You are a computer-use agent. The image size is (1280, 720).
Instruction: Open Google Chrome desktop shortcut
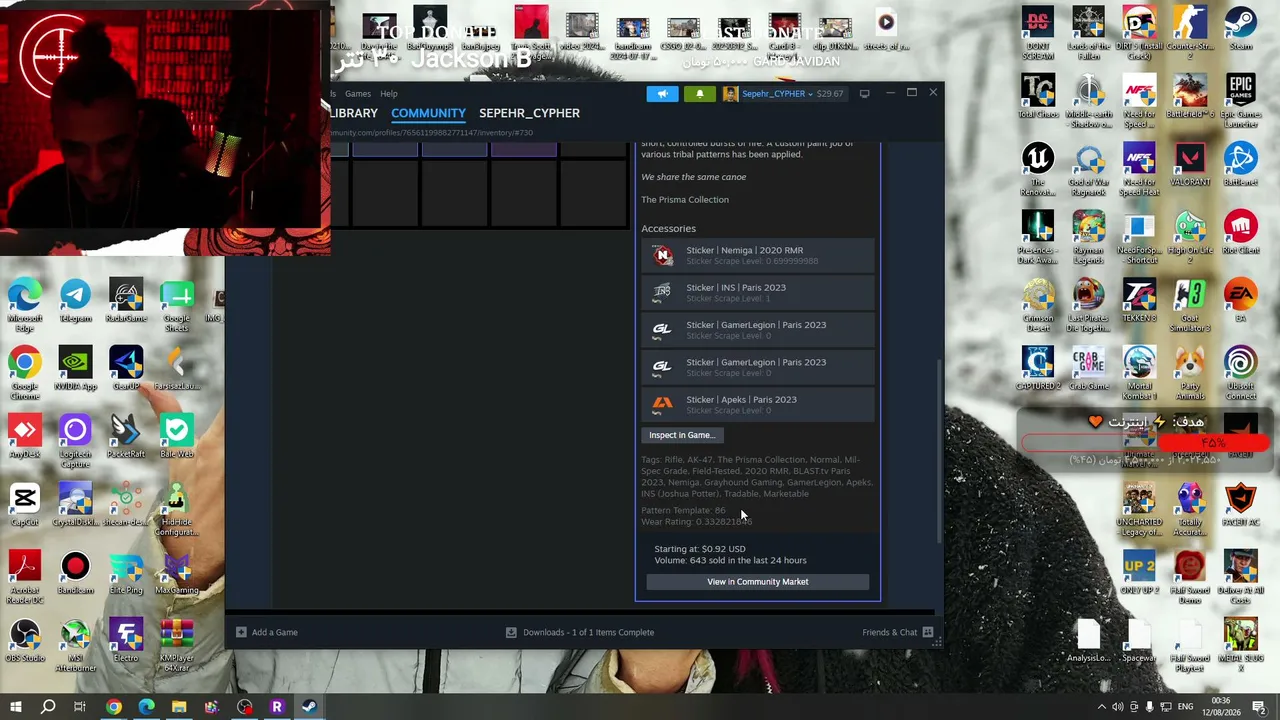click(x=25, y=374)
